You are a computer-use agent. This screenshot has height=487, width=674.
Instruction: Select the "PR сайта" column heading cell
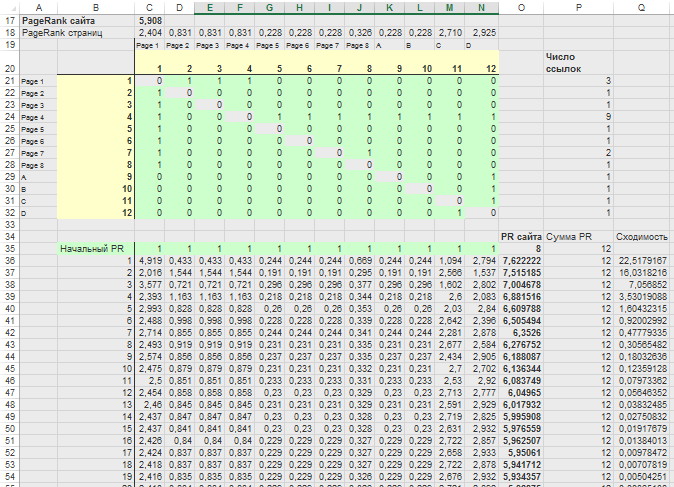[521, 235]
